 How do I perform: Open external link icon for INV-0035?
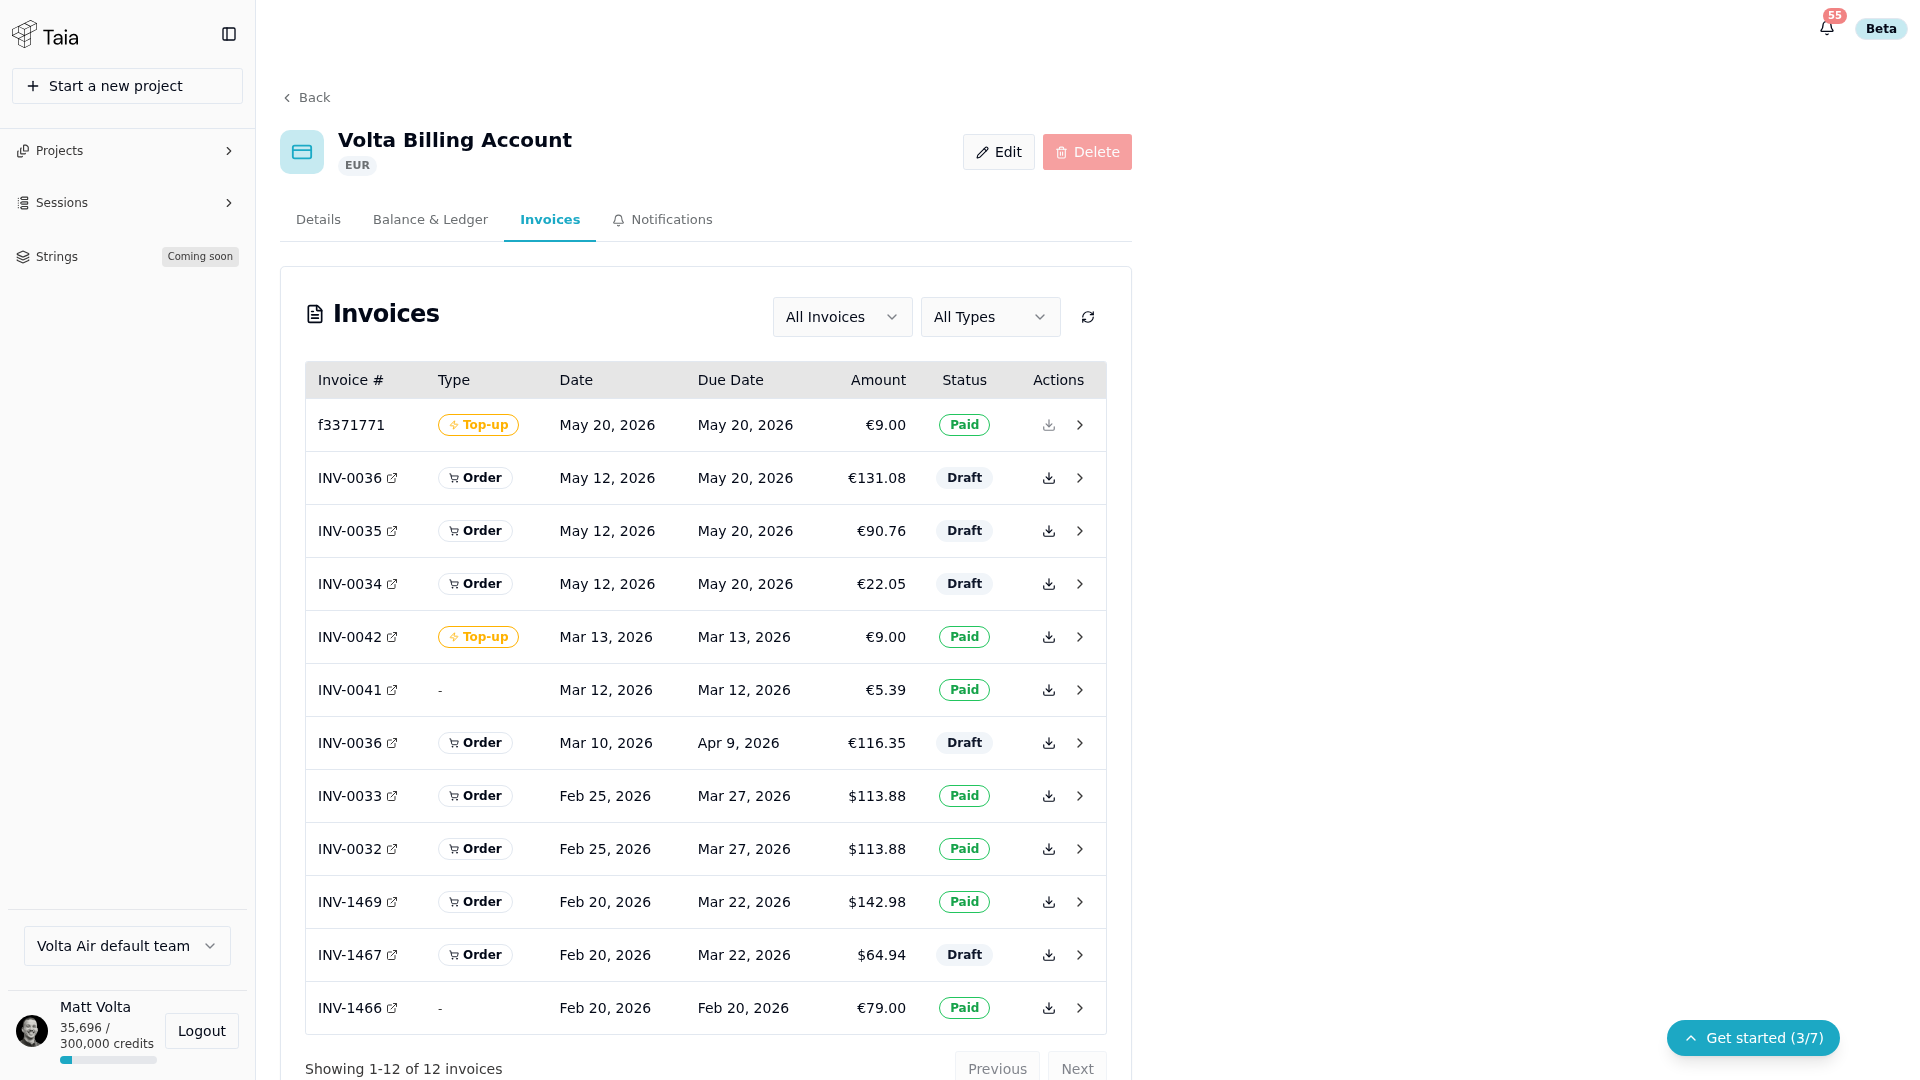click(x=392, y=531)
